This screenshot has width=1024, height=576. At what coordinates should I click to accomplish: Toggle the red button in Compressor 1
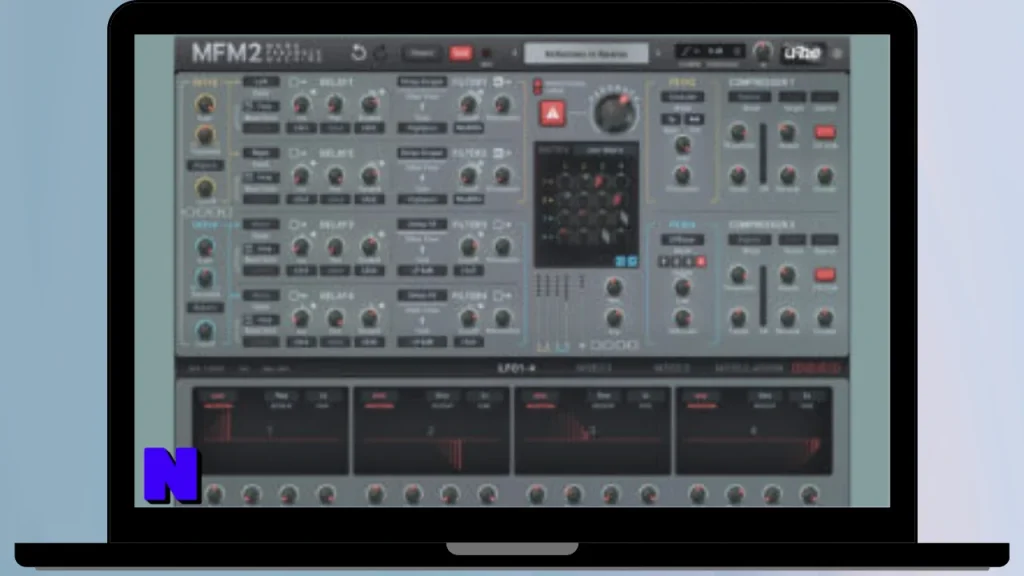(x=825, y=133)
